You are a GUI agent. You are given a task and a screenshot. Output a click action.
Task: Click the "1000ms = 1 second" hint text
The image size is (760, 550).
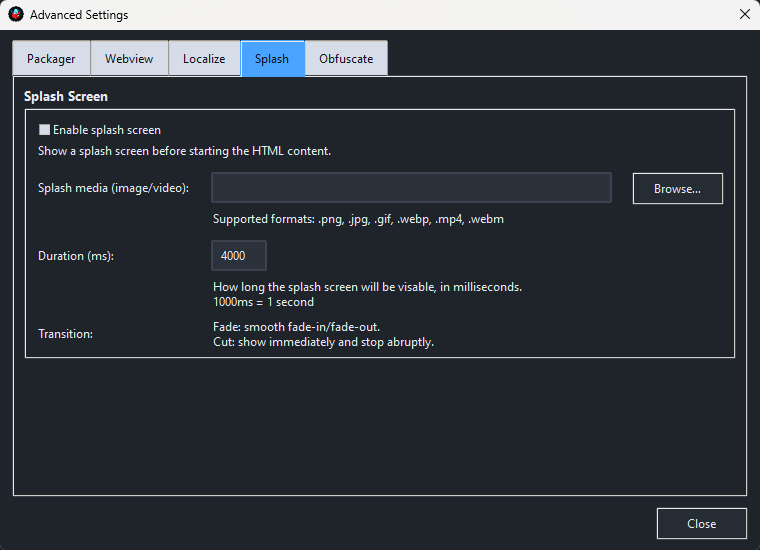263,302
